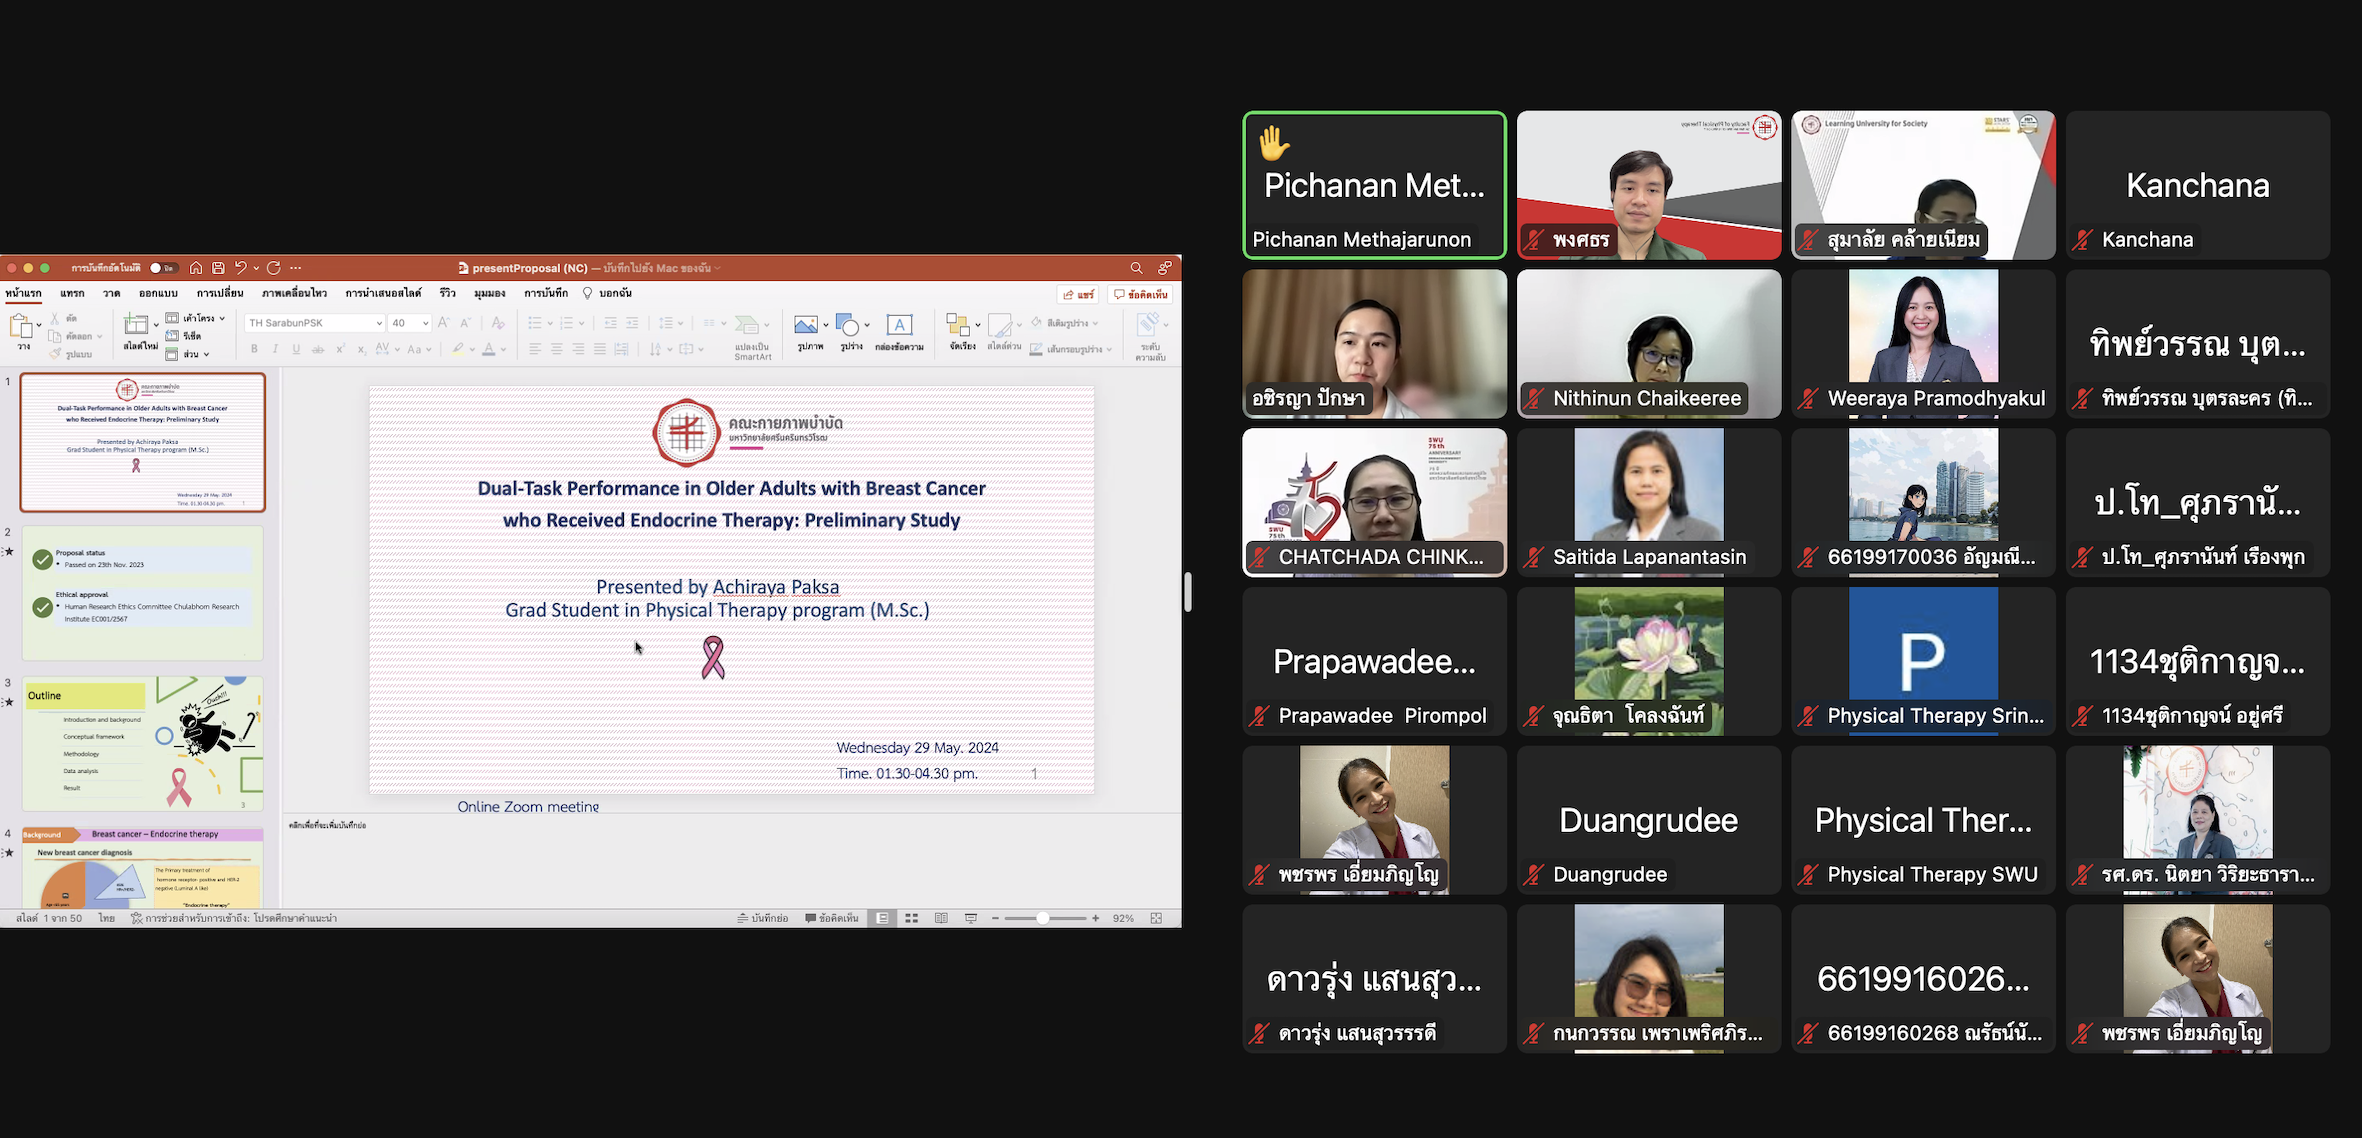
Task: Click the text box กล่องข้อความ icon
Action: 899,326
